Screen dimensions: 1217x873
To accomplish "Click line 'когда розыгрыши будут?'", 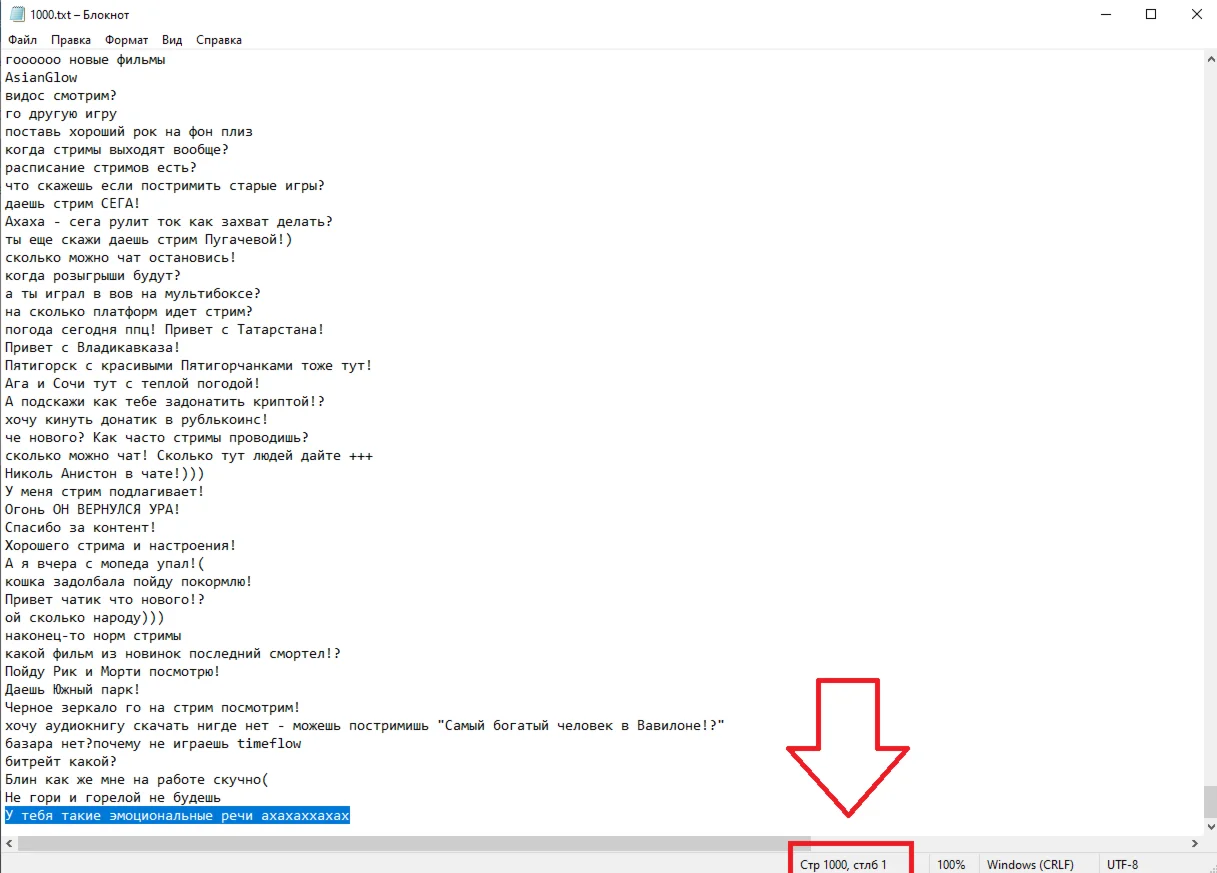I will (93, 275).
